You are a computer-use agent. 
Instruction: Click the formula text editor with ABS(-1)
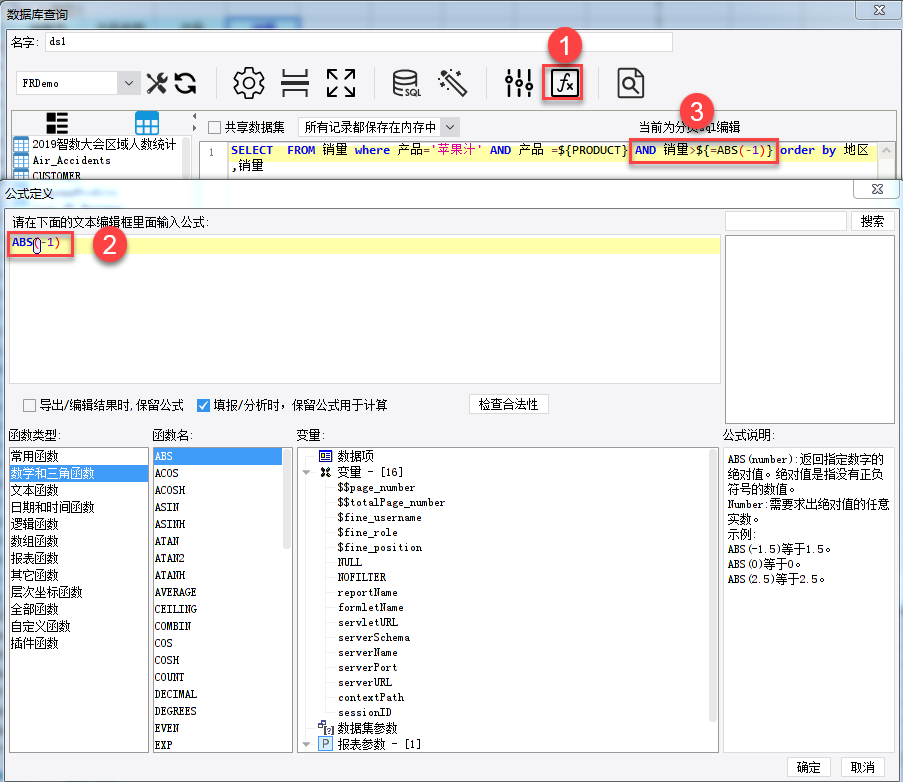pos(365,309)
